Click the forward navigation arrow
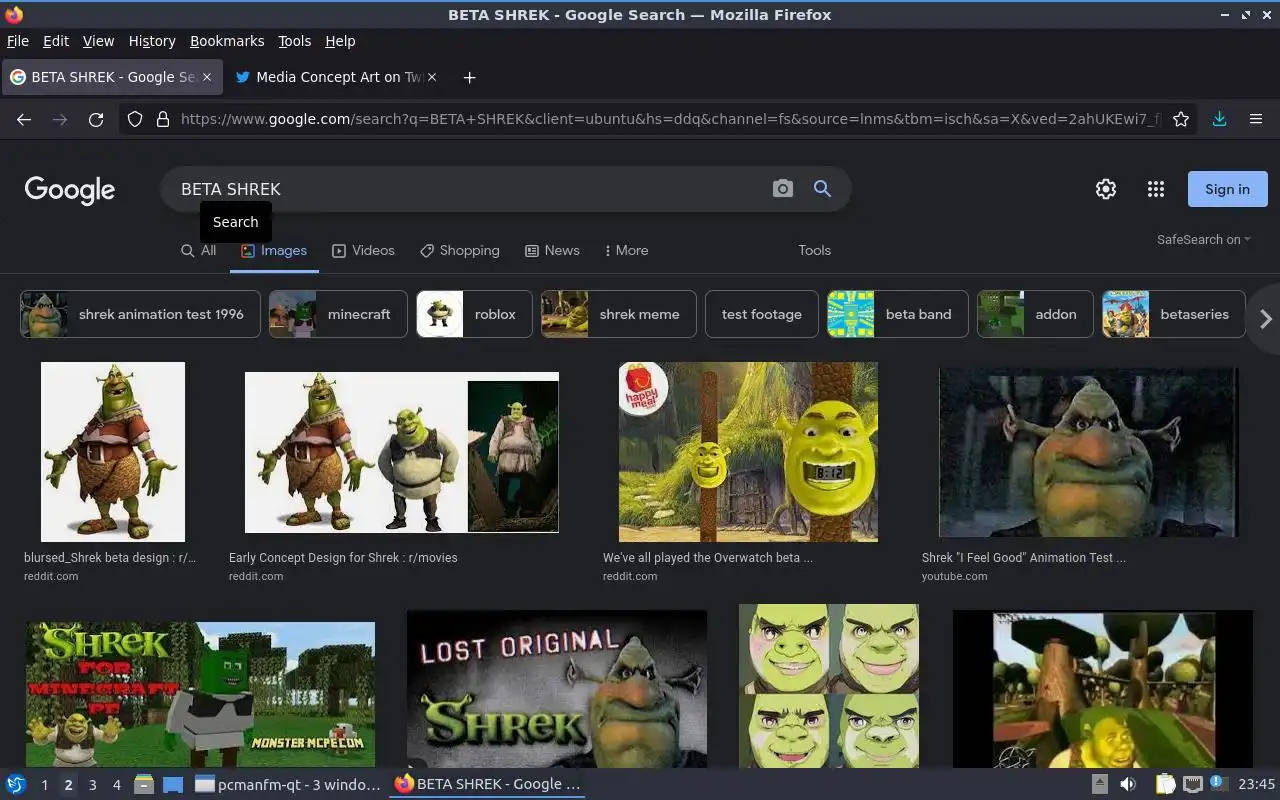Viewport: 1280px width, 800px height. coord(60,119)
